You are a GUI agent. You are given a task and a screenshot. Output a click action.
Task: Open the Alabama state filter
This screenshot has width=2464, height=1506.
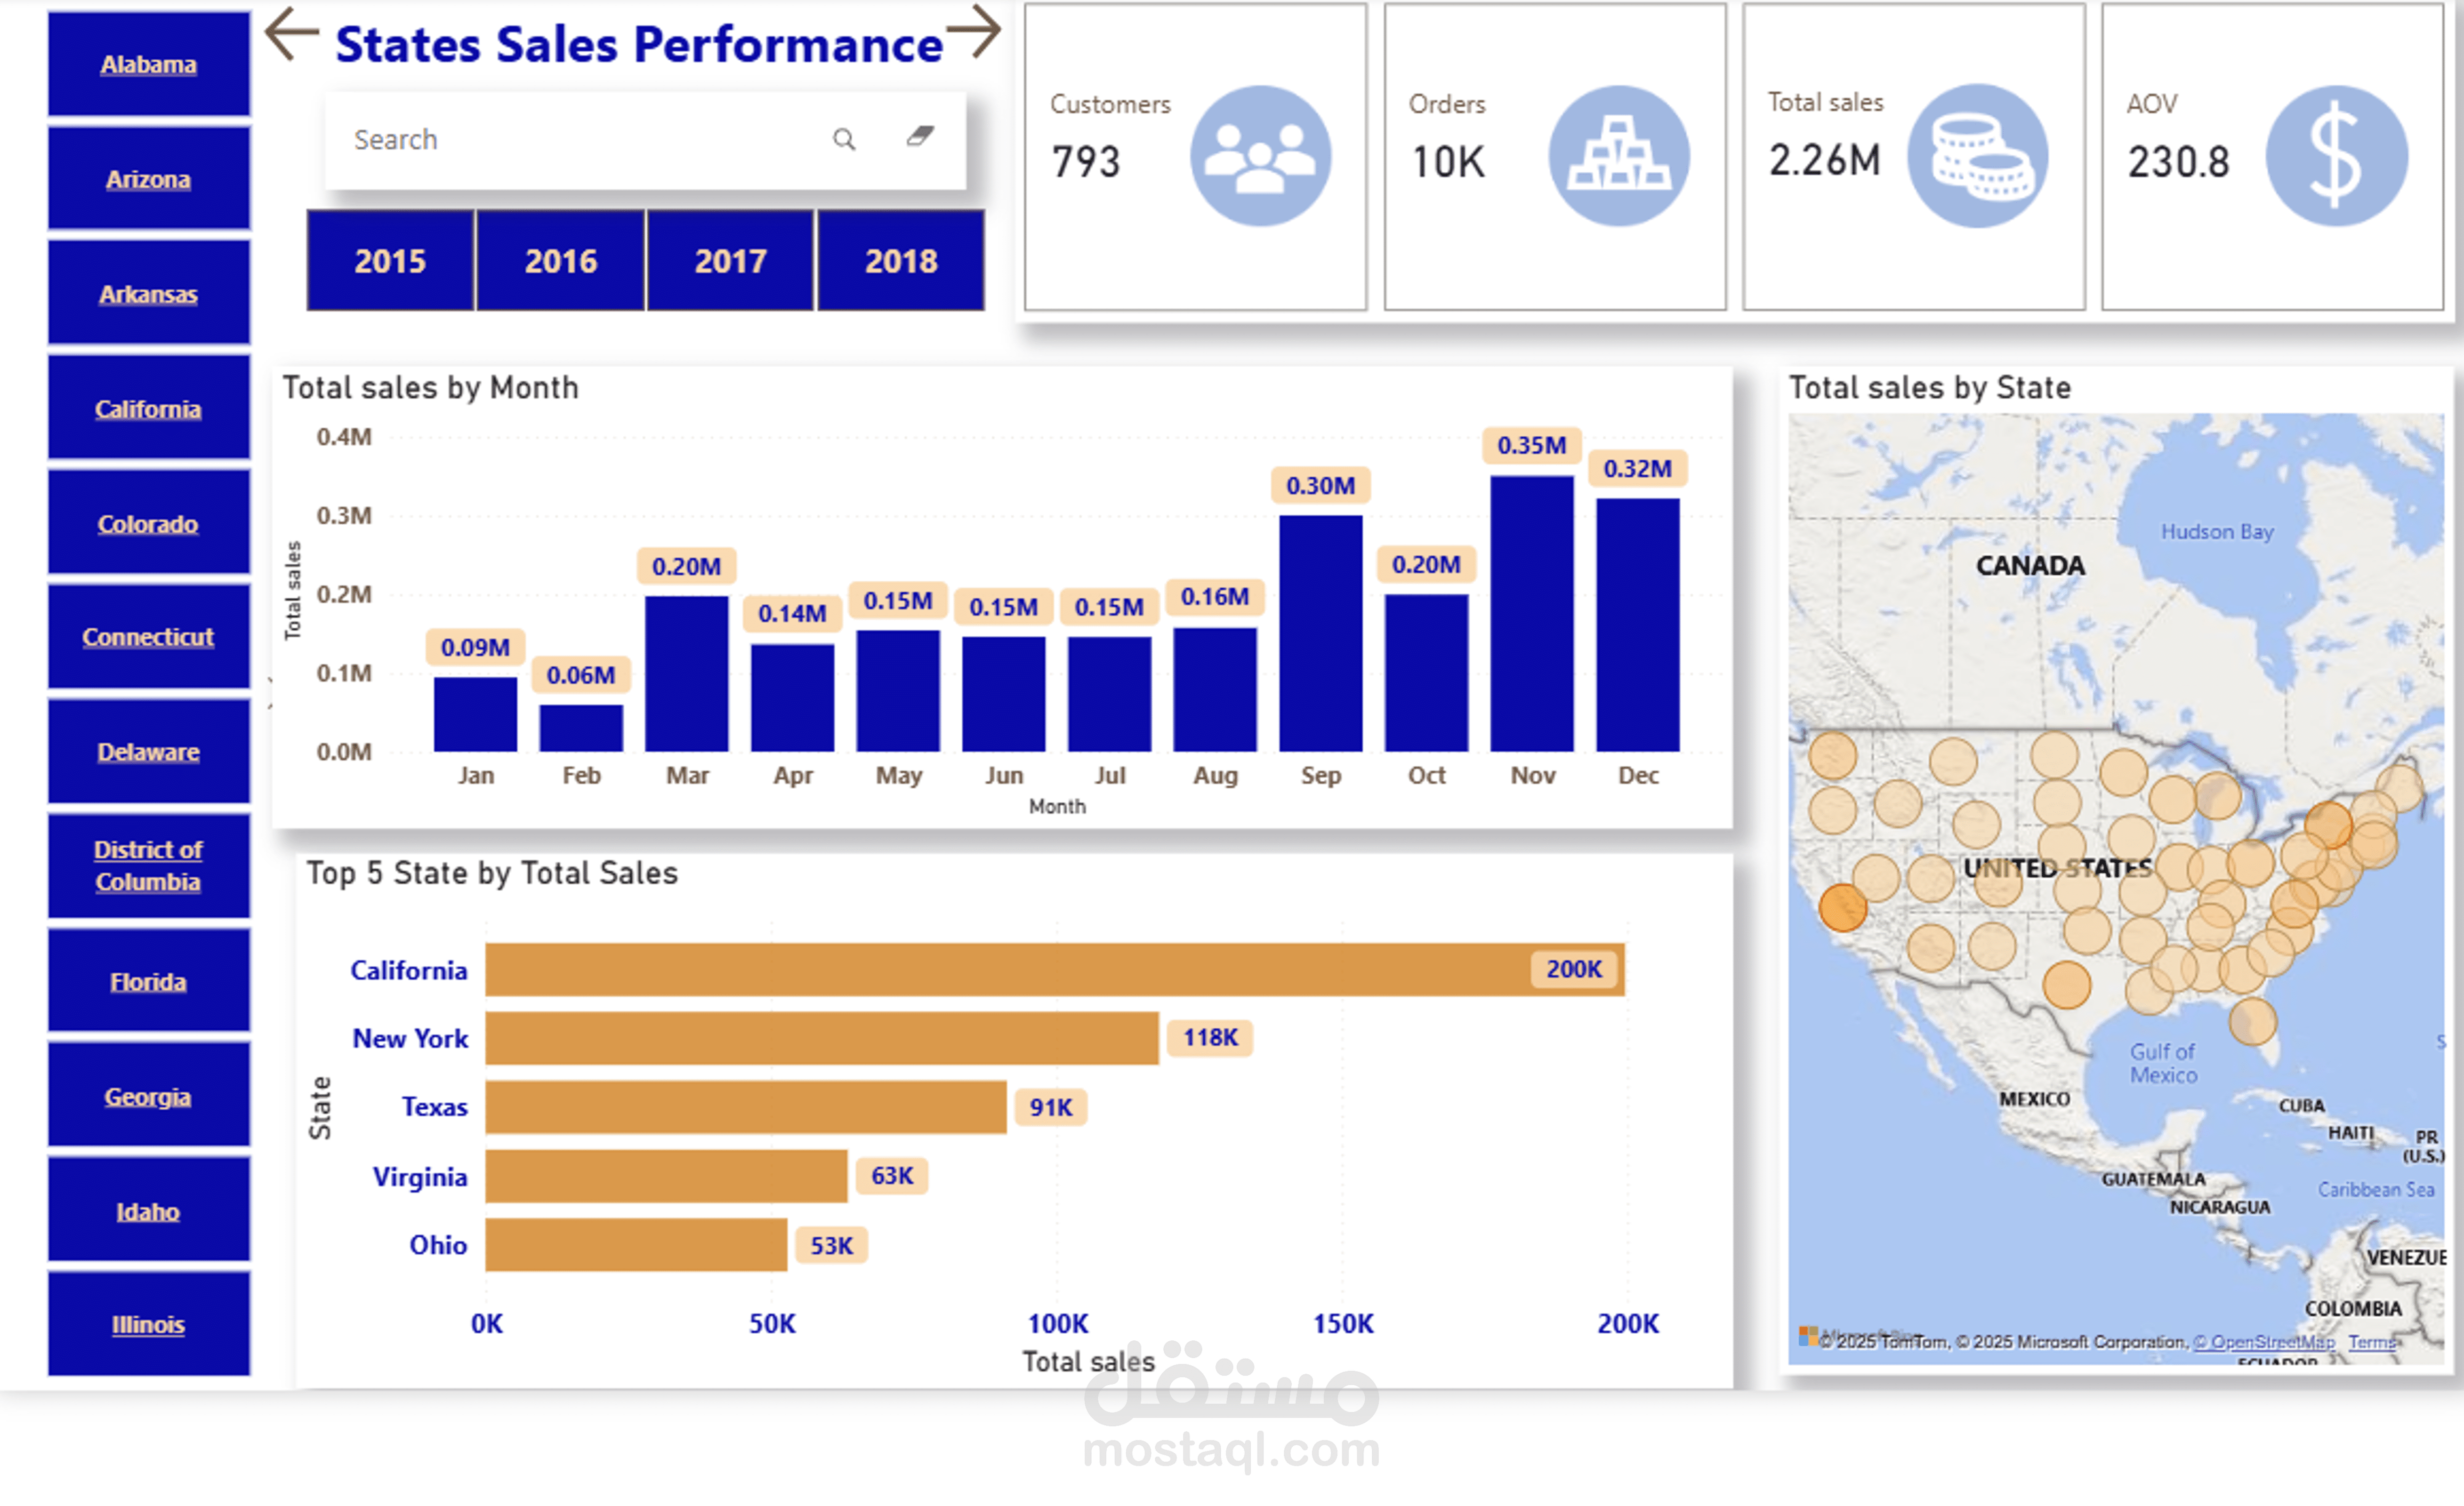pyautogui.click(x=148, y=65)
